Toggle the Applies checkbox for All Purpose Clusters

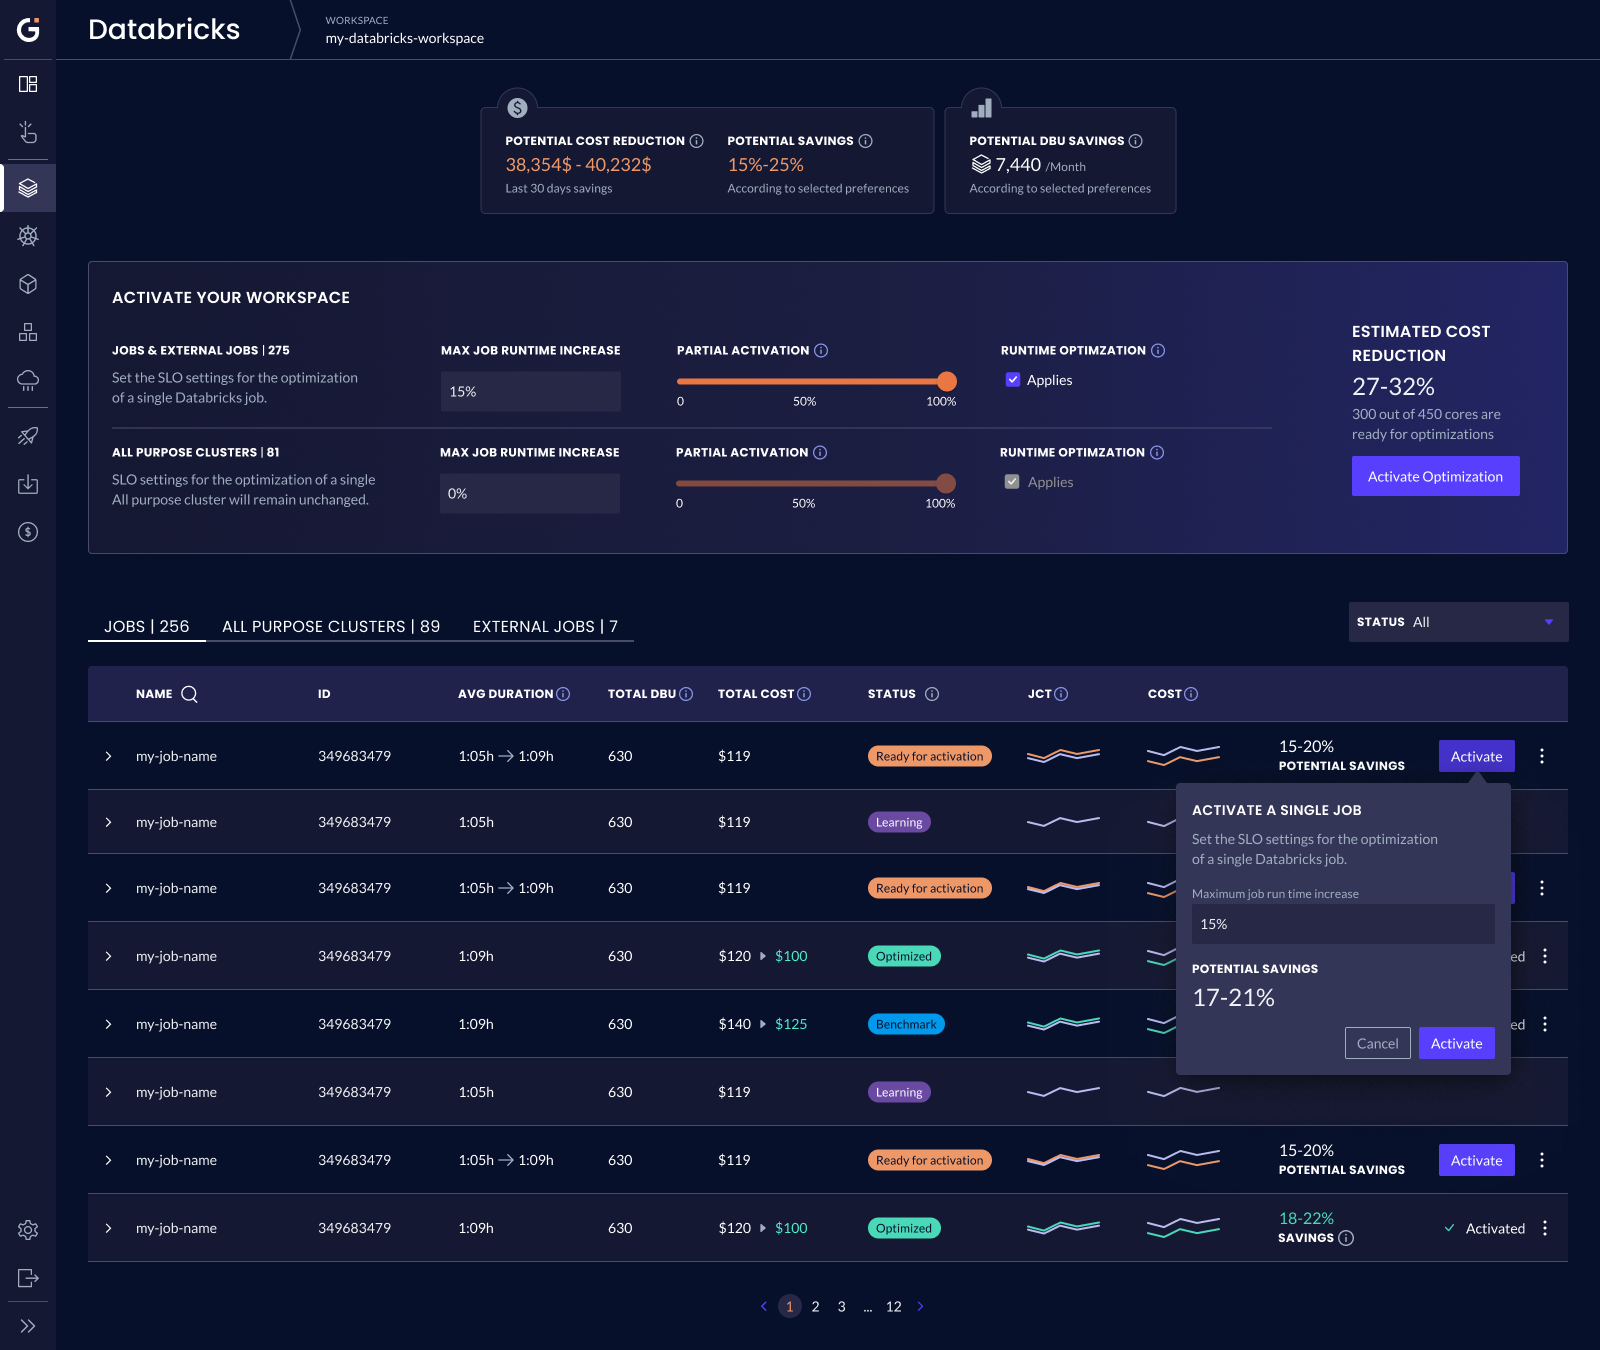(1012, 482)
